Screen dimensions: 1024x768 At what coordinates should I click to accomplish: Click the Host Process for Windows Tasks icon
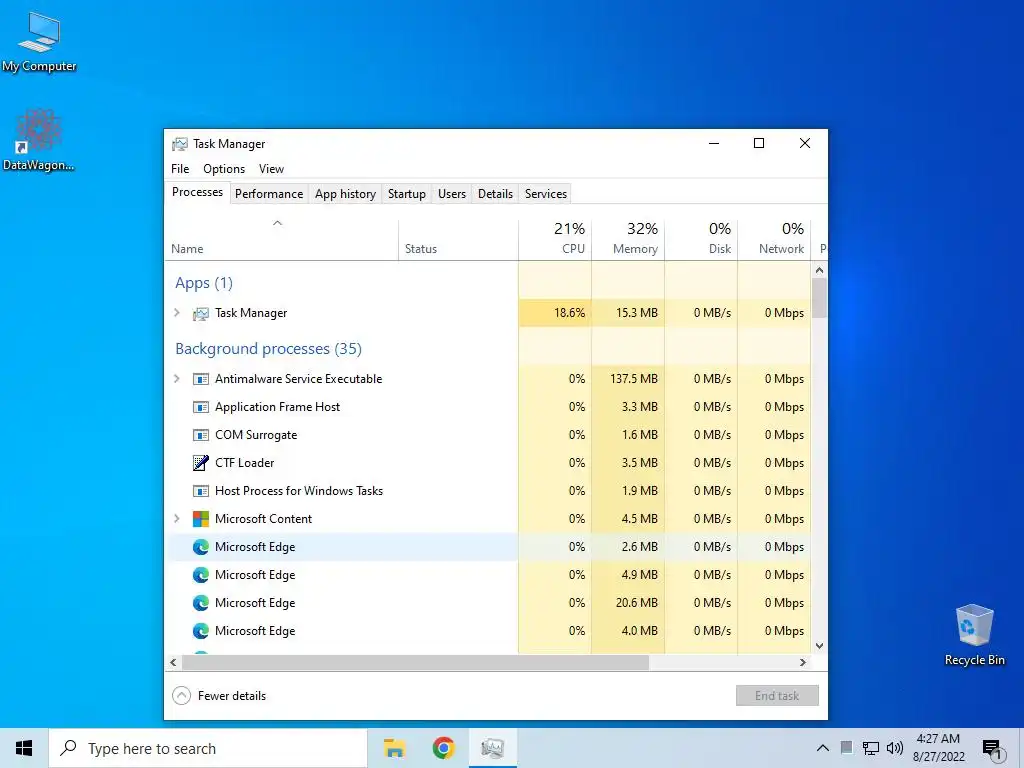200,491
